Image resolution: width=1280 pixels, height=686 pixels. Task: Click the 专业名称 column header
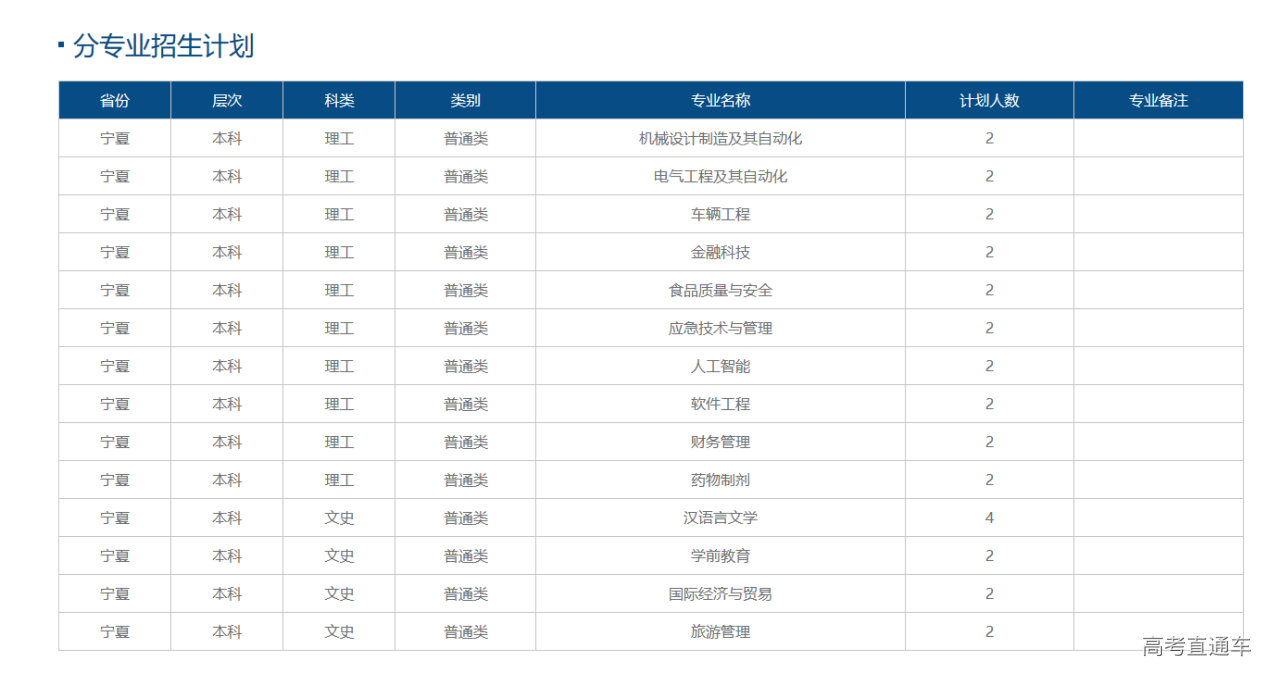point(720,100)
